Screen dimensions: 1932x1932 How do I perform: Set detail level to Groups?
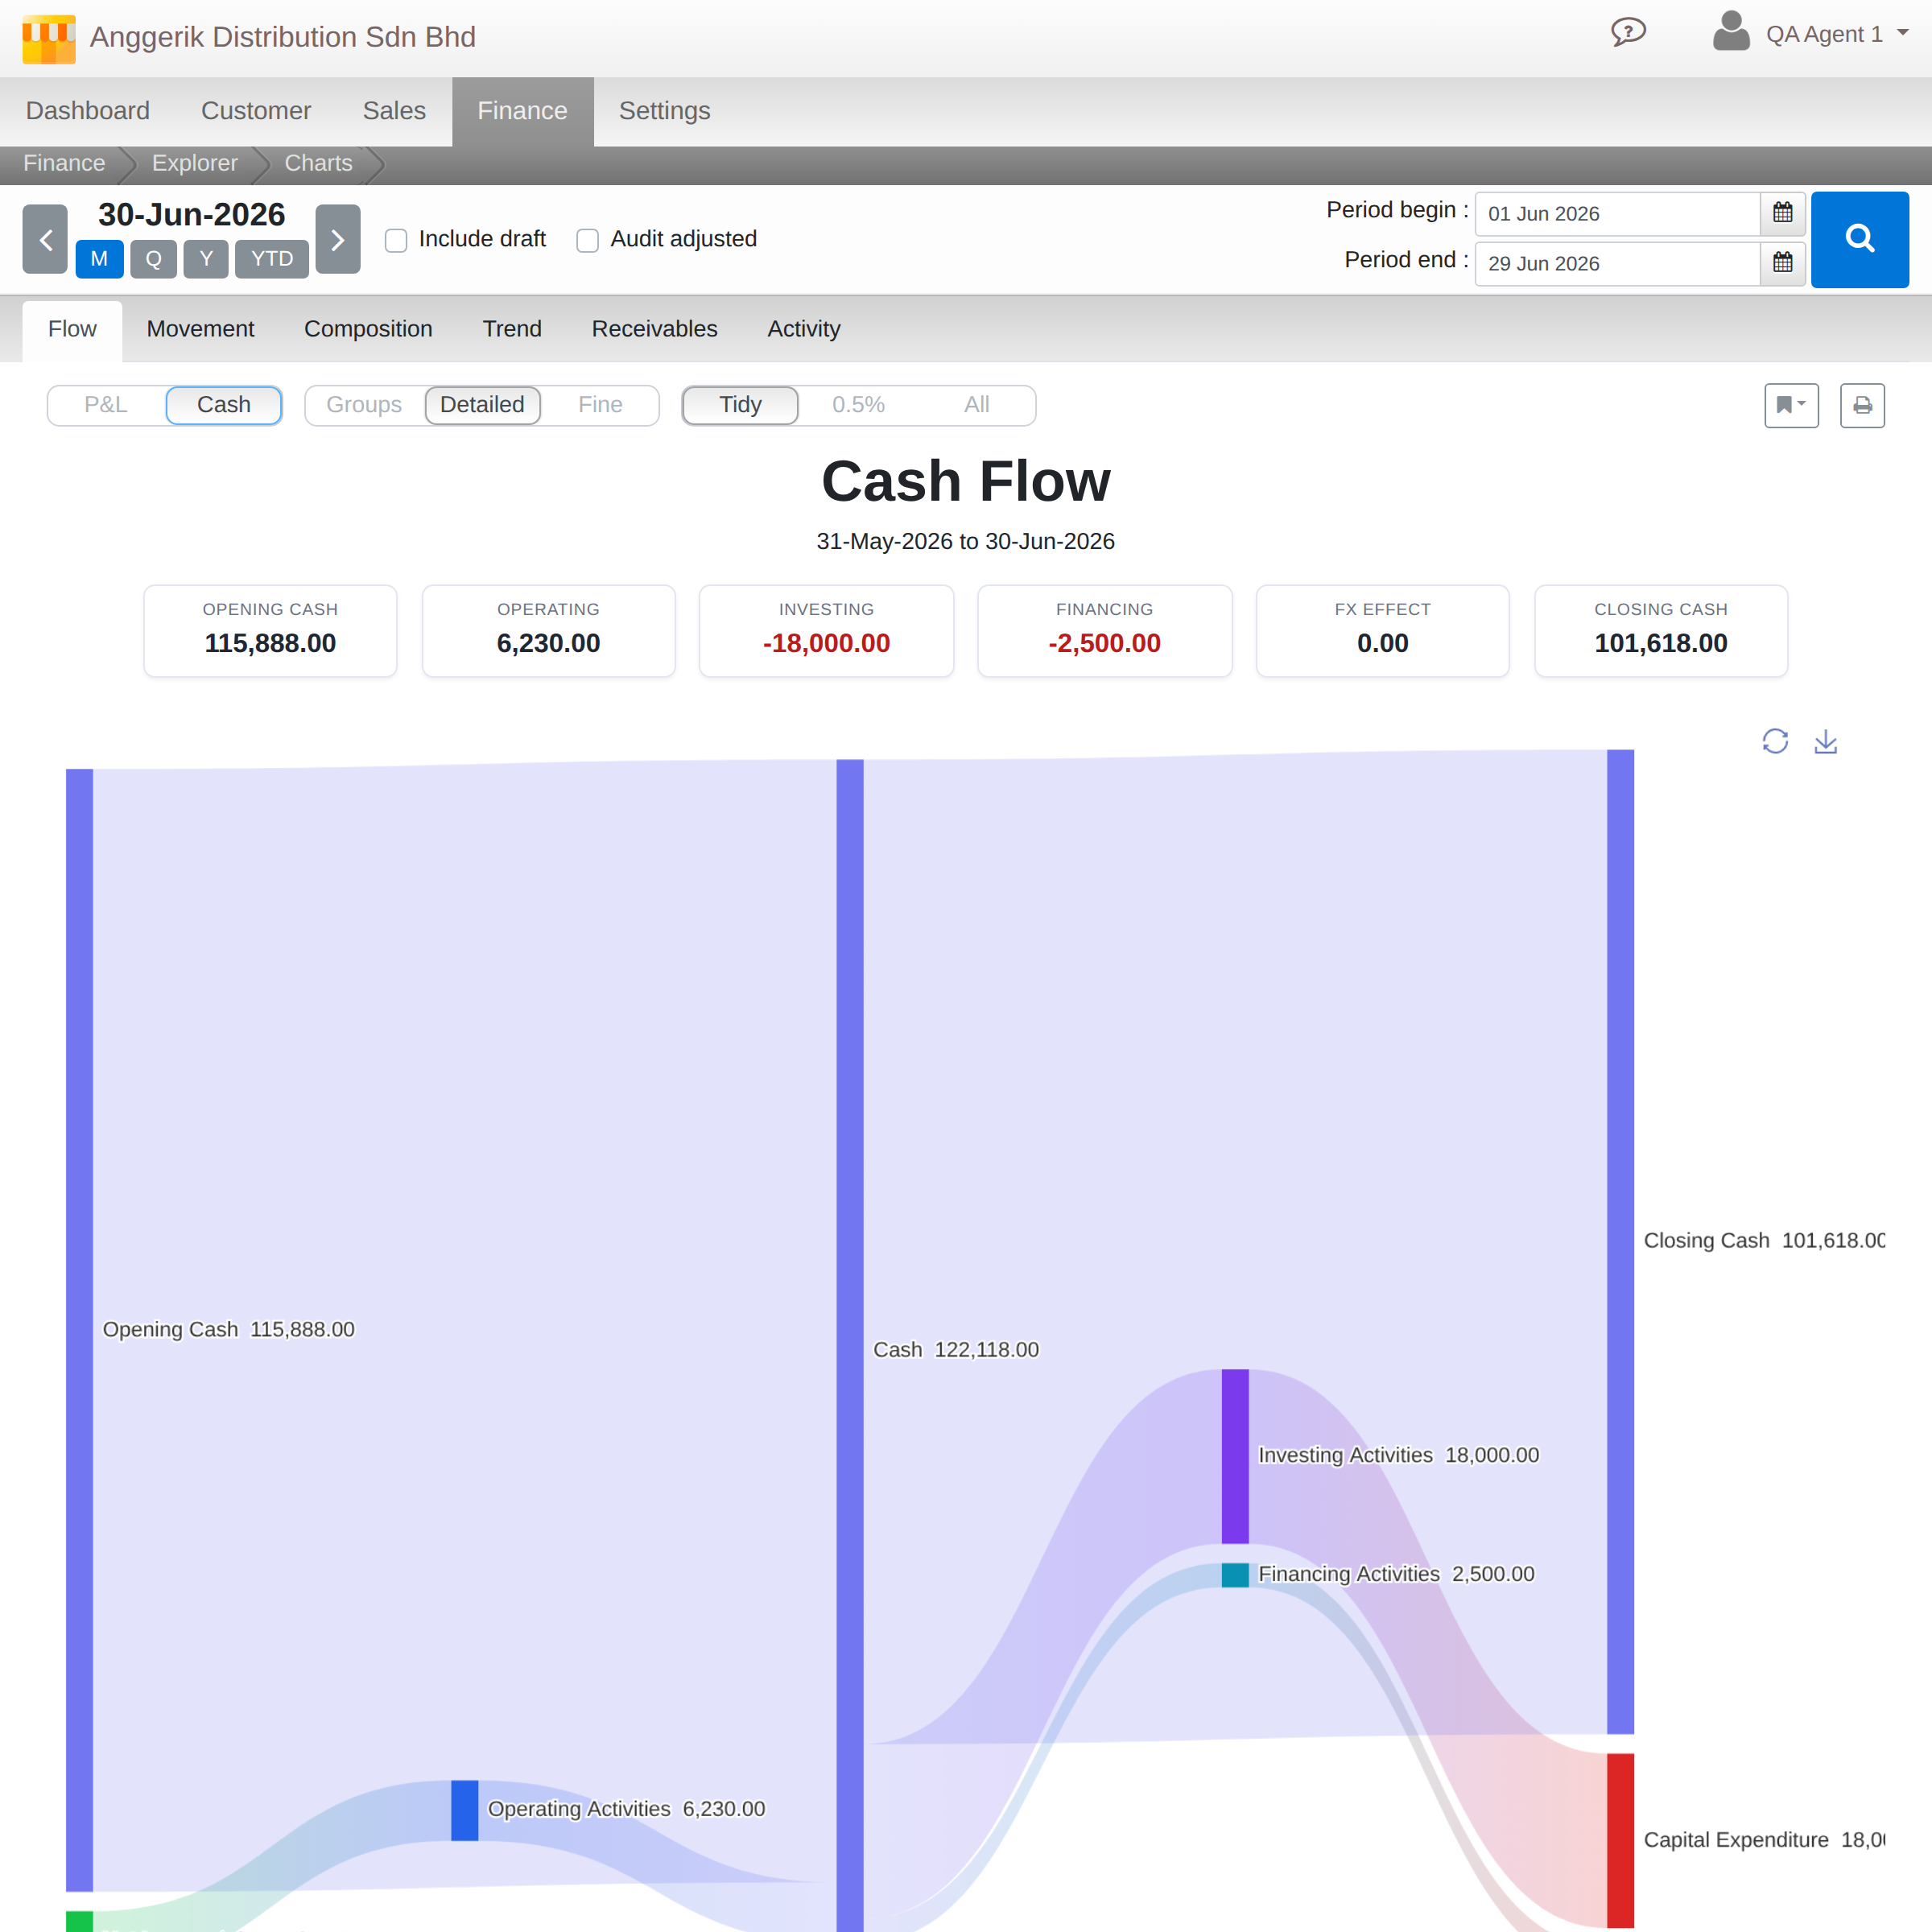coord(364,405)
